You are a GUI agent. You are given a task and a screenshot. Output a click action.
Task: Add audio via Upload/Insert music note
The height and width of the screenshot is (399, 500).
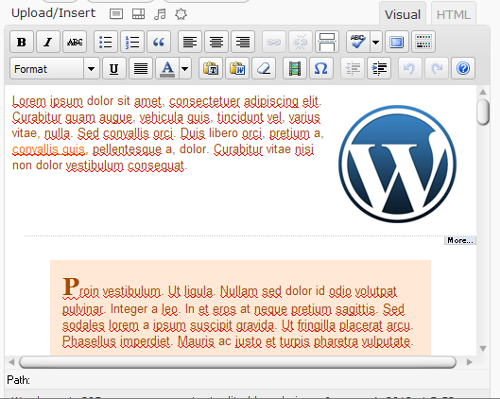[x=160, y=14]
